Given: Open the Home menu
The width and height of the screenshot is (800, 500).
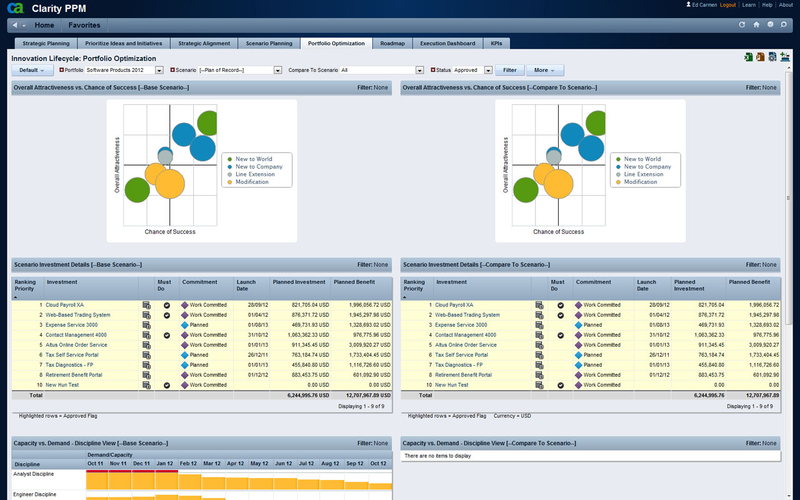Looking at the screenshot, I should 44,25.
